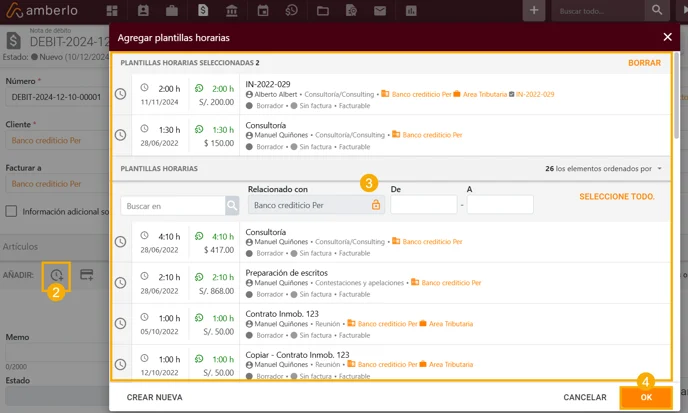Open the calendar icon in the top bar
Screen dimensions: 688x413
263,11
